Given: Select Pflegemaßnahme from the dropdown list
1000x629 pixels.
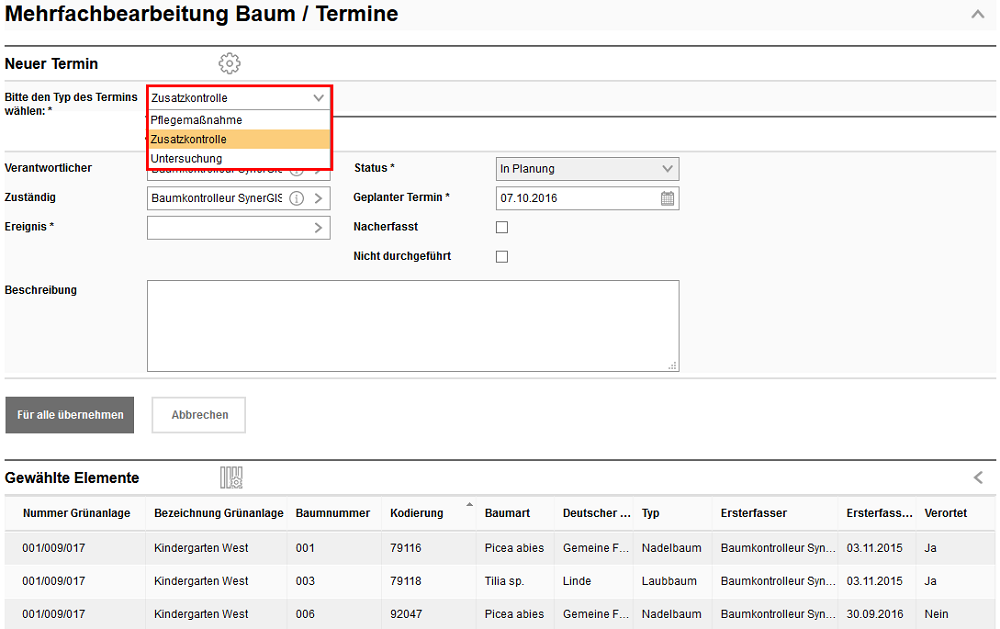Looking at the screenshot, I should pos(239,120).
